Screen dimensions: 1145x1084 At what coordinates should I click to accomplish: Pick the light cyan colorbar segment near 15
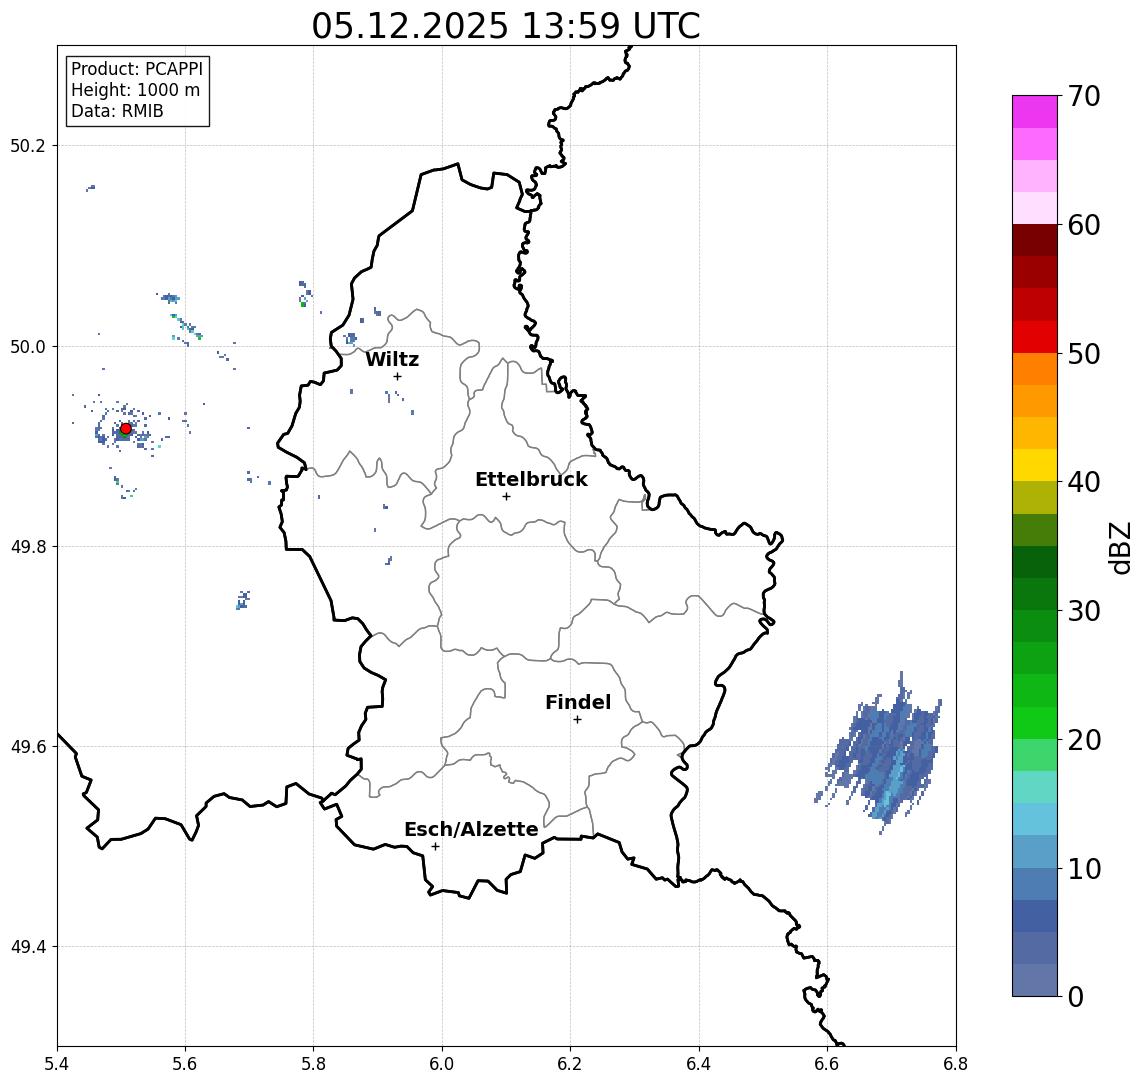click(1035, 787)
